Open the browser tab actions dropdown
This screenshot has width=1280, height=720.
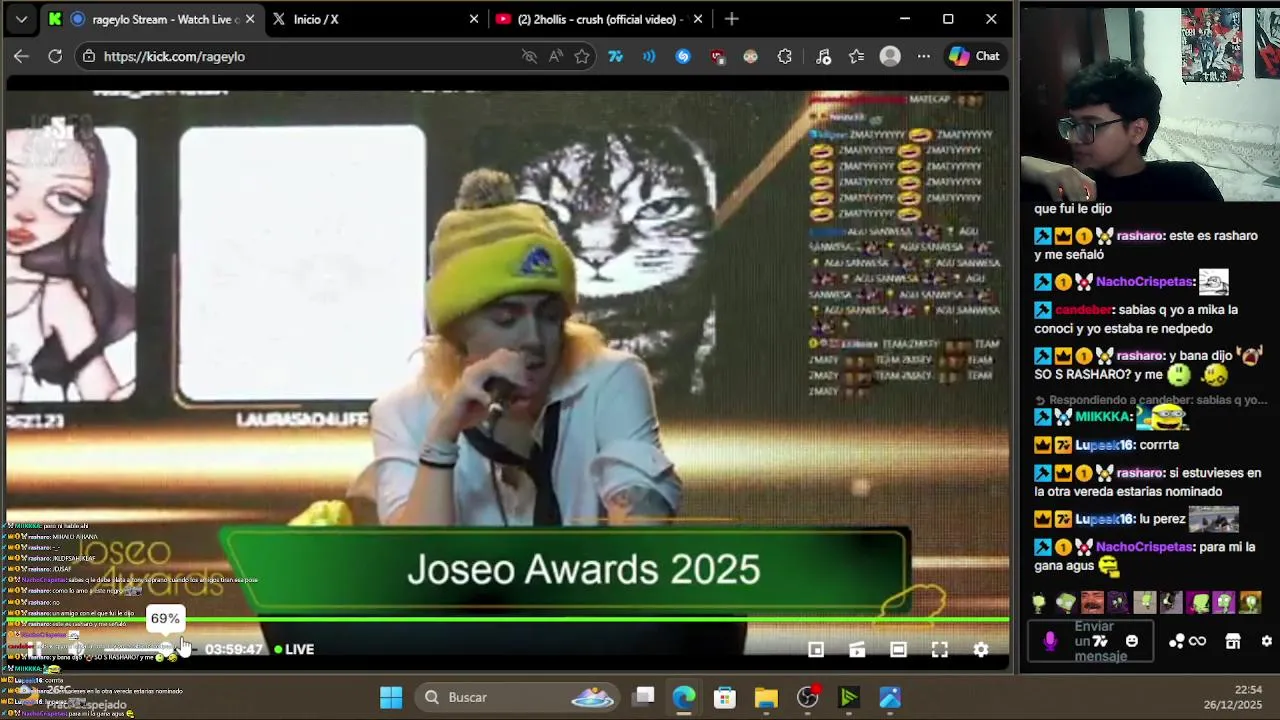click(21, 19)
